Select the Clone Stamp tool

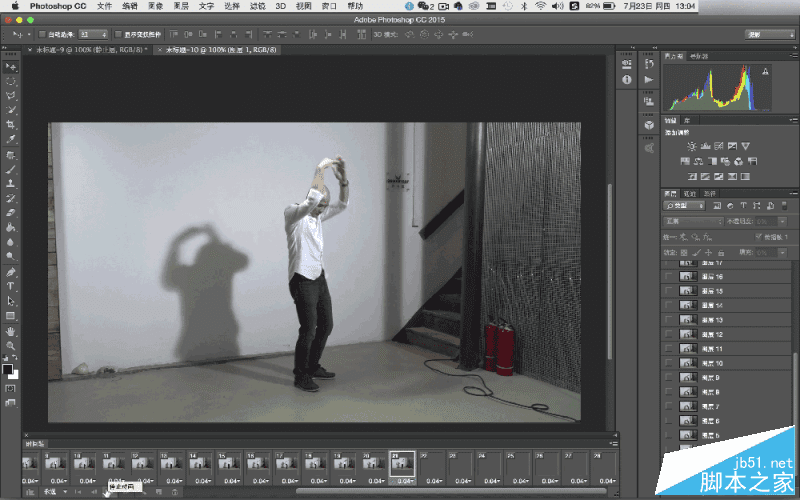point(10,184)
